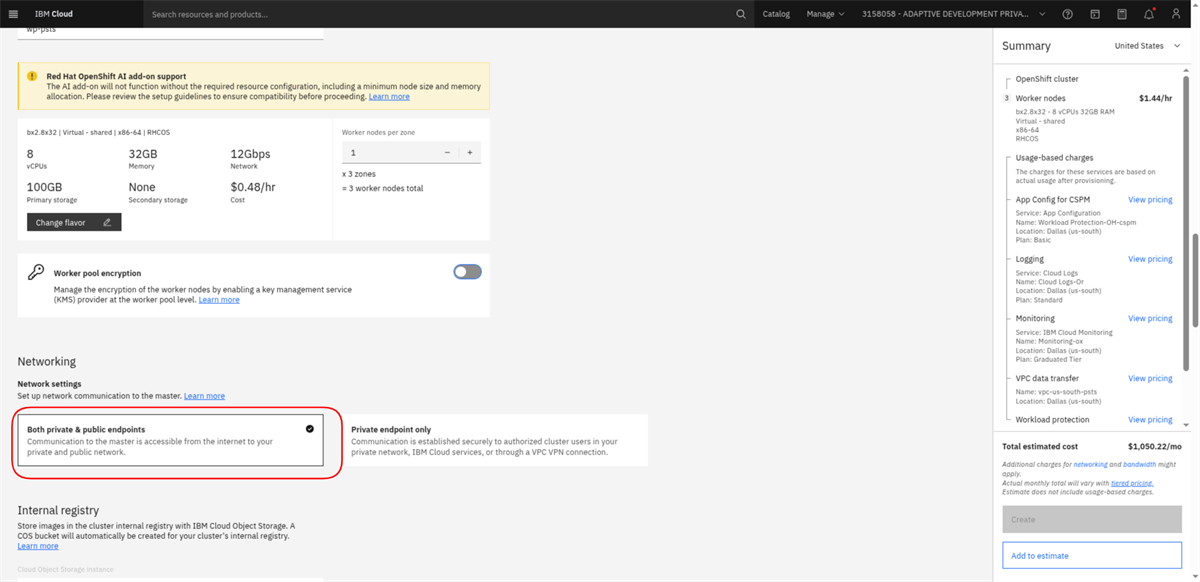Open Learn more in OpenShift AI banner
Image resolution: width=1200 pixels, height=582 pixels.
pyautogui.click(x=389, y=97)
